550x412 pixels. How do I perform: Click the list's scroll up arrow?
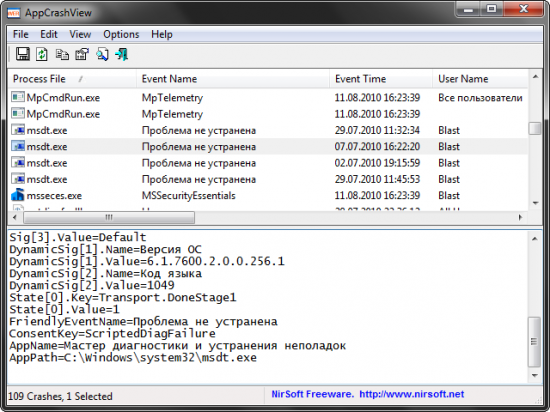(x=535, y=76)
